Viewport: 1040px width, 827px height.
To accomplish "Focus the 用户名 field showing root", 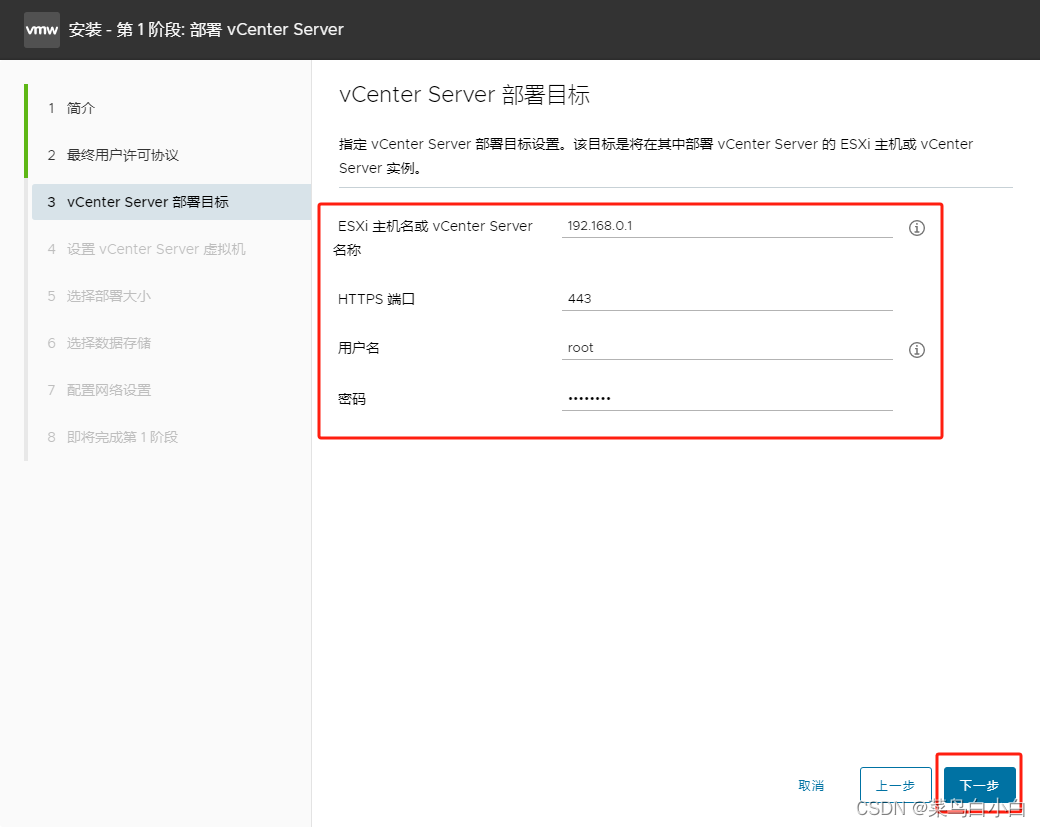I will [727, 348].
